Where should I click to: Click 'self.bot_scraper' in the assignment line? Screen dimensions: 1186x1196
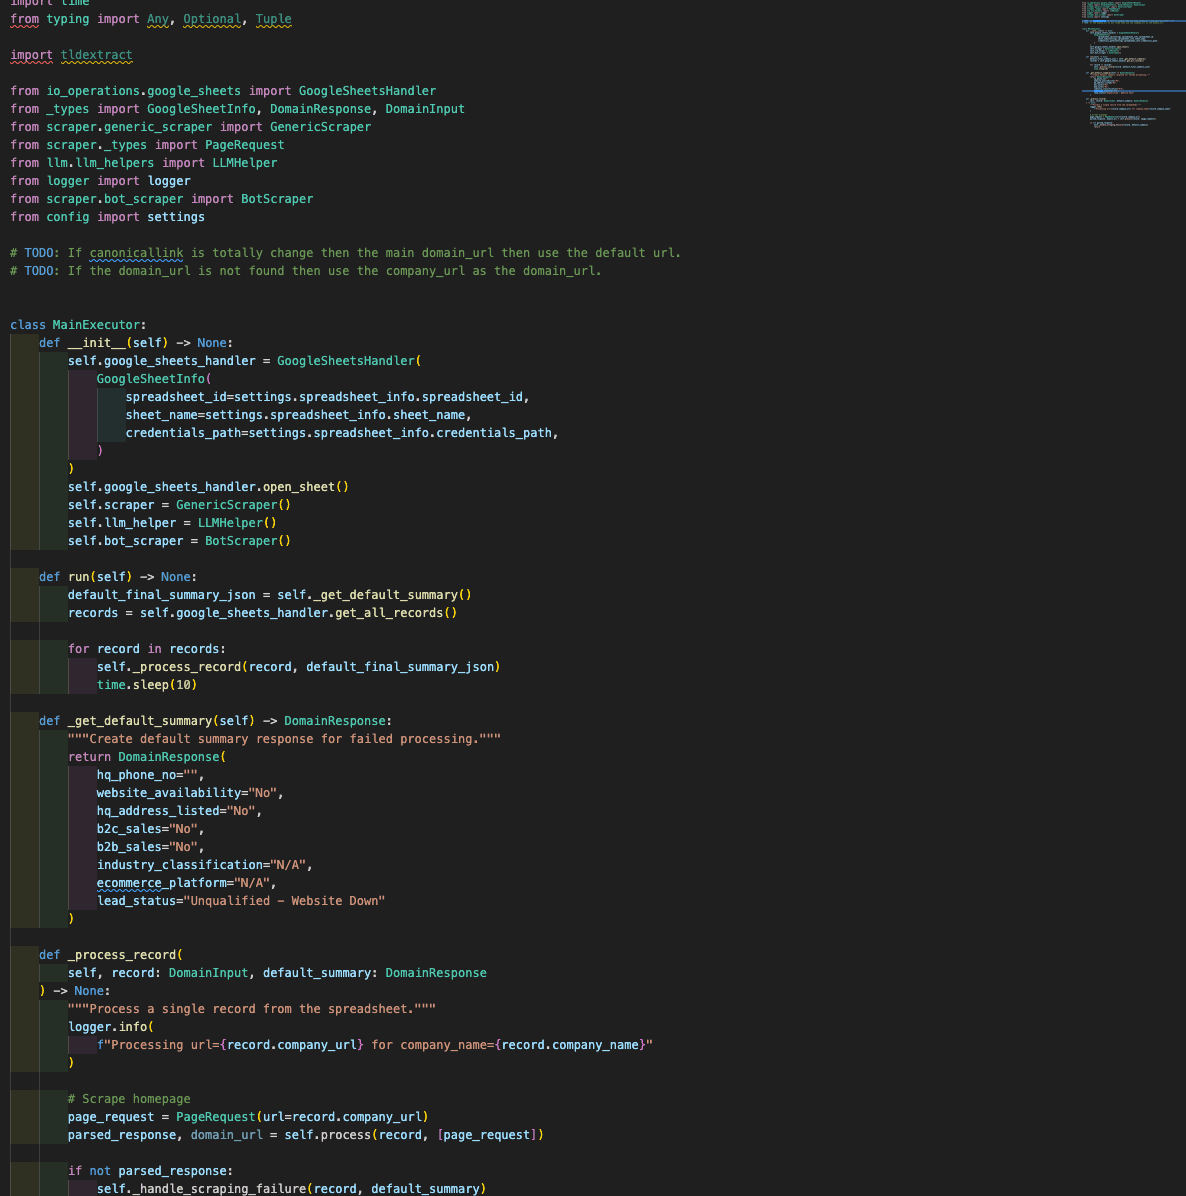pyautogui.click(x=126, y=541)
